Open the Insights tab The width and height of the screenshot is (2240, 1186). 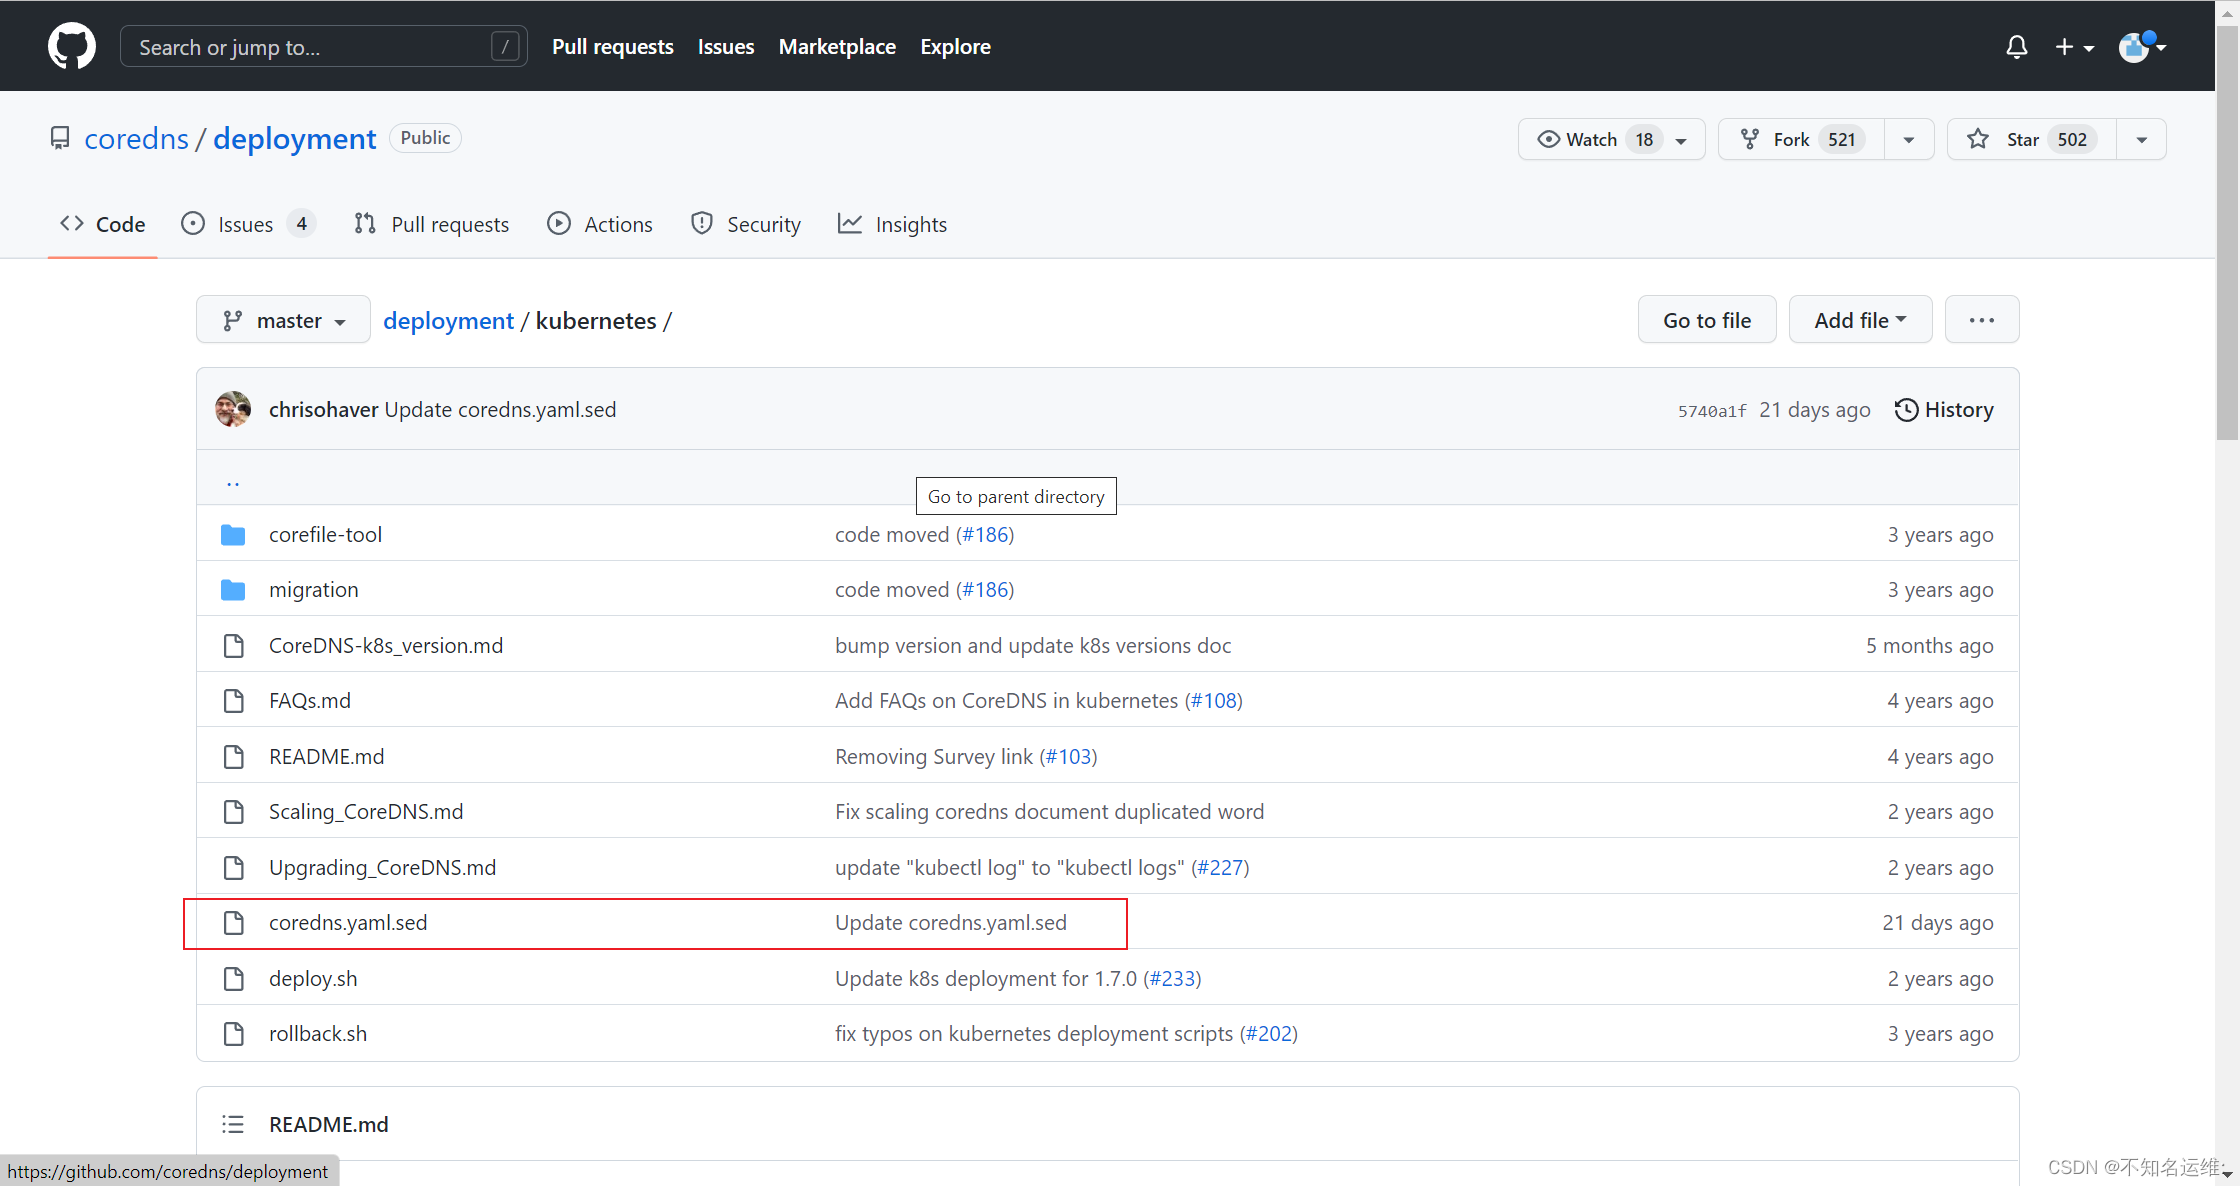(x=892, y=224)
